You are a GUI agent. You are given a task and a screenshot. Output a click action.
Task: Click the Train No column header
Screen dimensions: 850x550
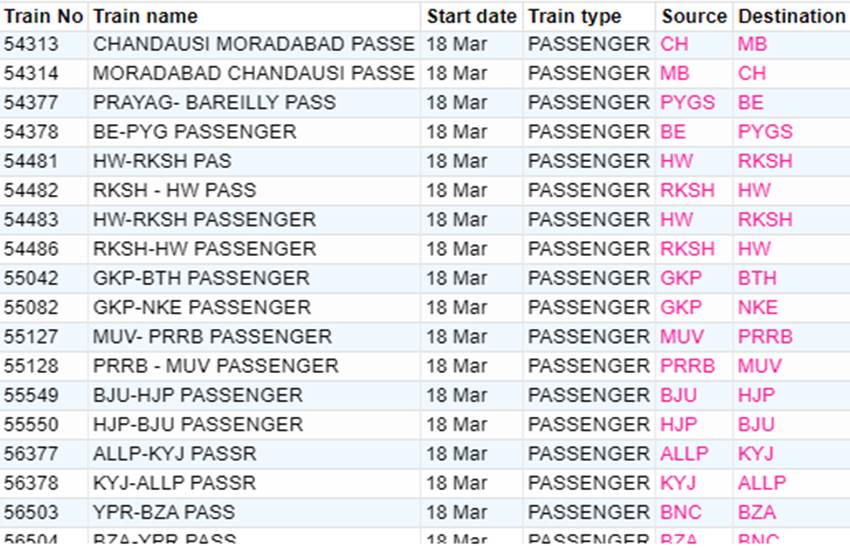point(43,16)
